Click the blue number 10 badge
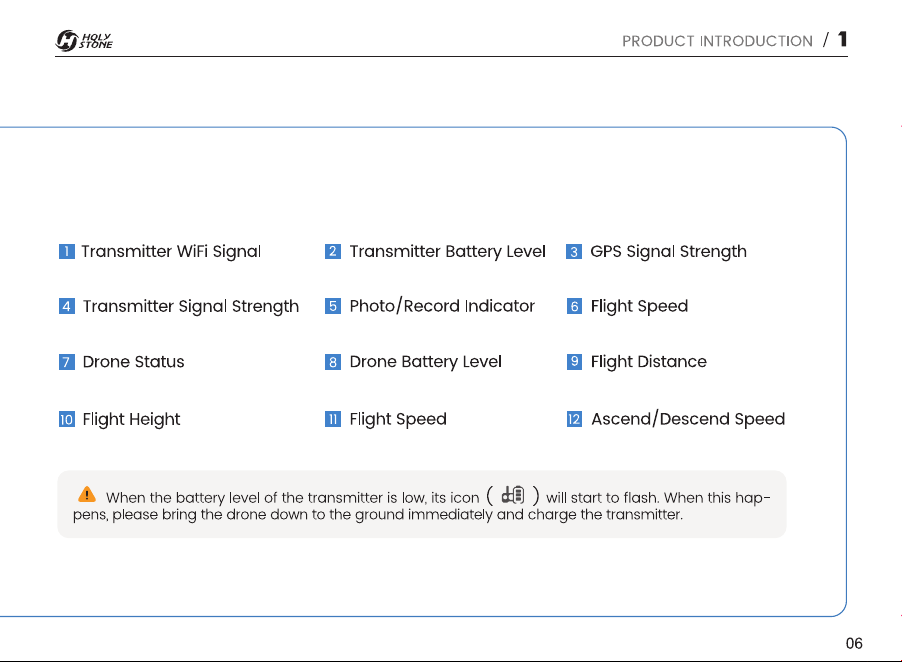The width and height of the screenshot is (902, 662). pos(67,419)
